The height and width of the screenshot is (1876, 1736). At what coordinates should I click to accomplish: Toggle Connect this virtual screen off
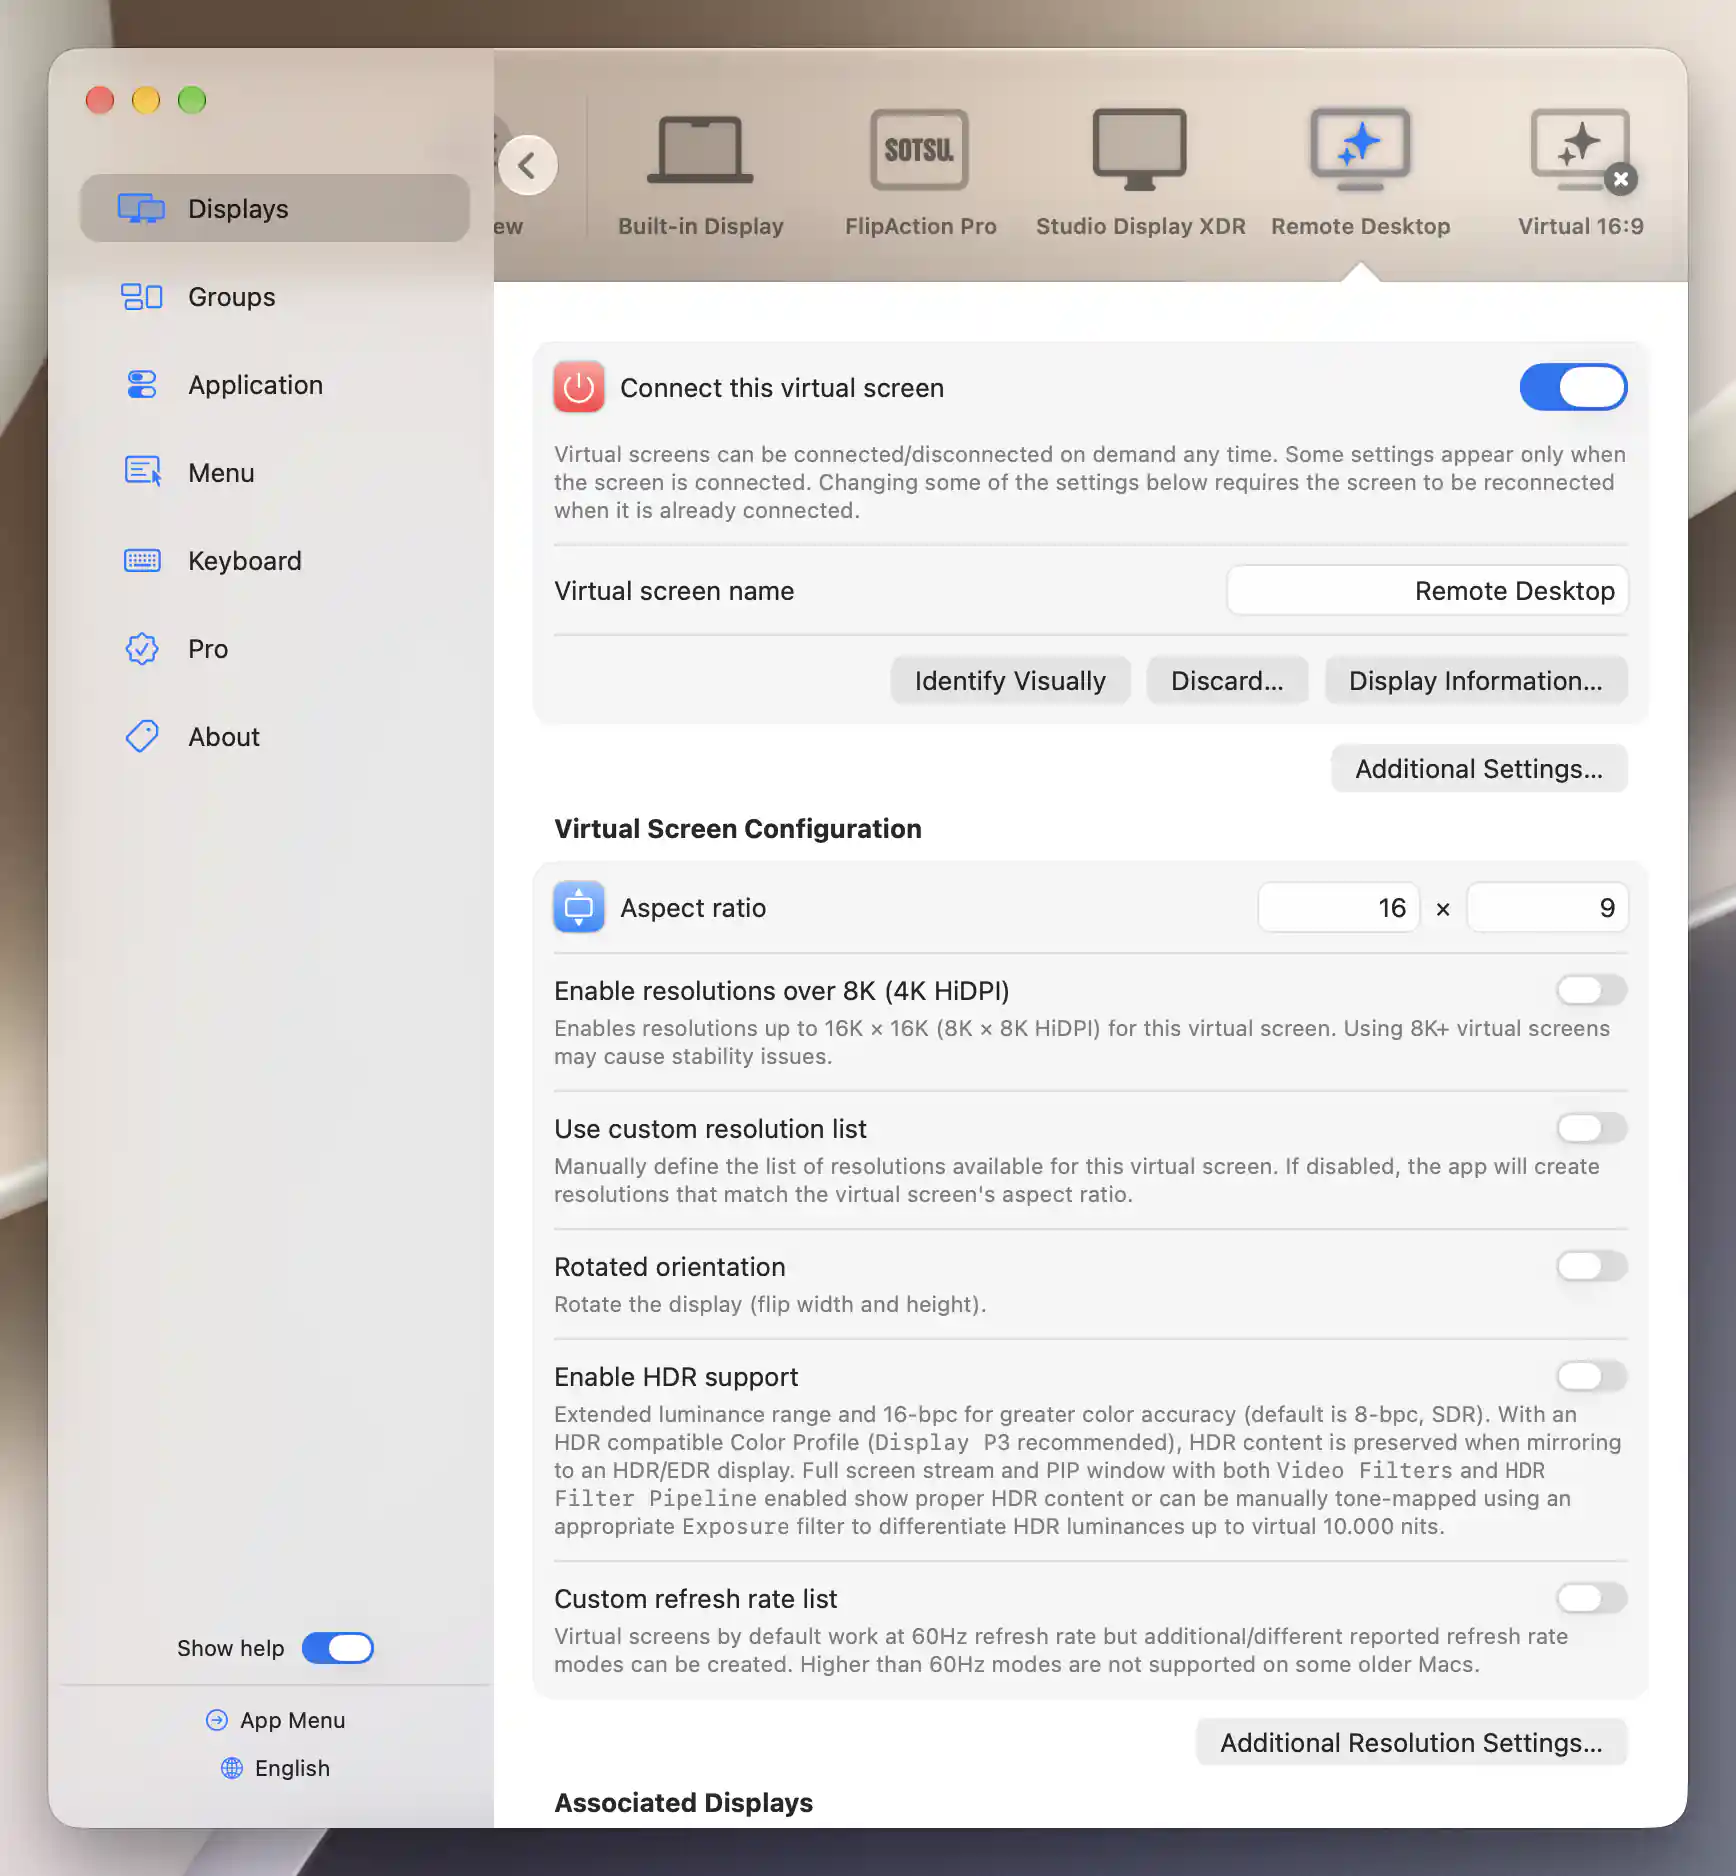click(x=1573, y=387)
